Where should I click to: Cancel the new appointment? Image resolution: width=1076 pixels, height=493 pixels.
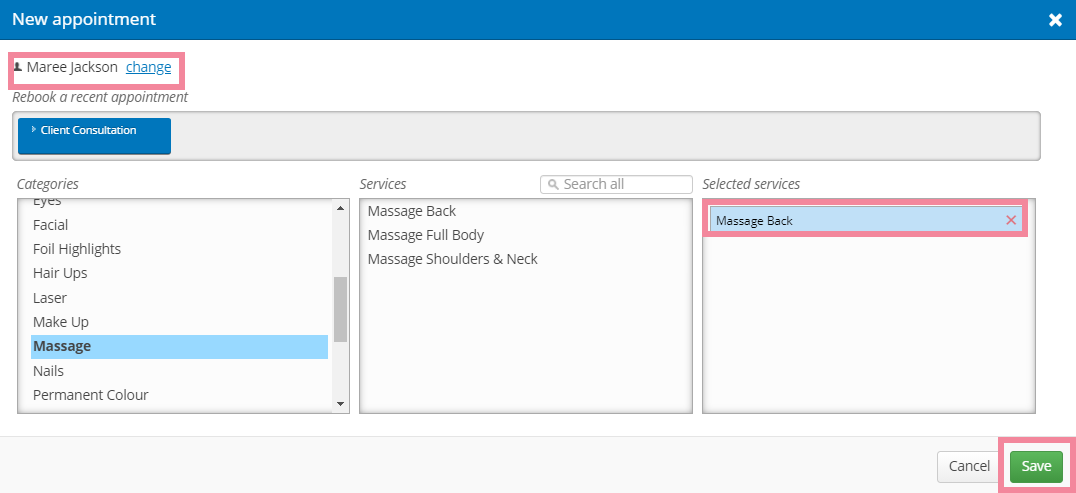tap(969, 466)
